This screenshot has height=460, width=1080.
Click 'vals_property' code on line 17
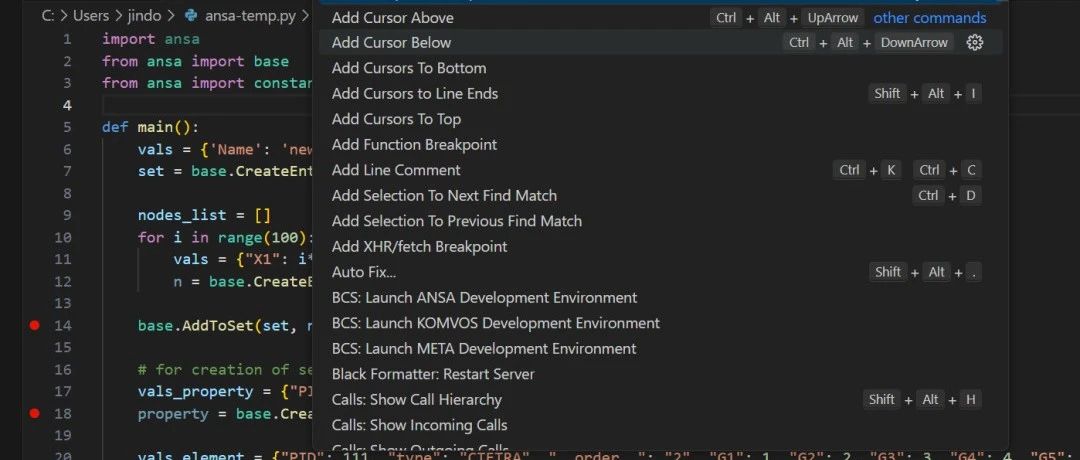coord(196,392)
